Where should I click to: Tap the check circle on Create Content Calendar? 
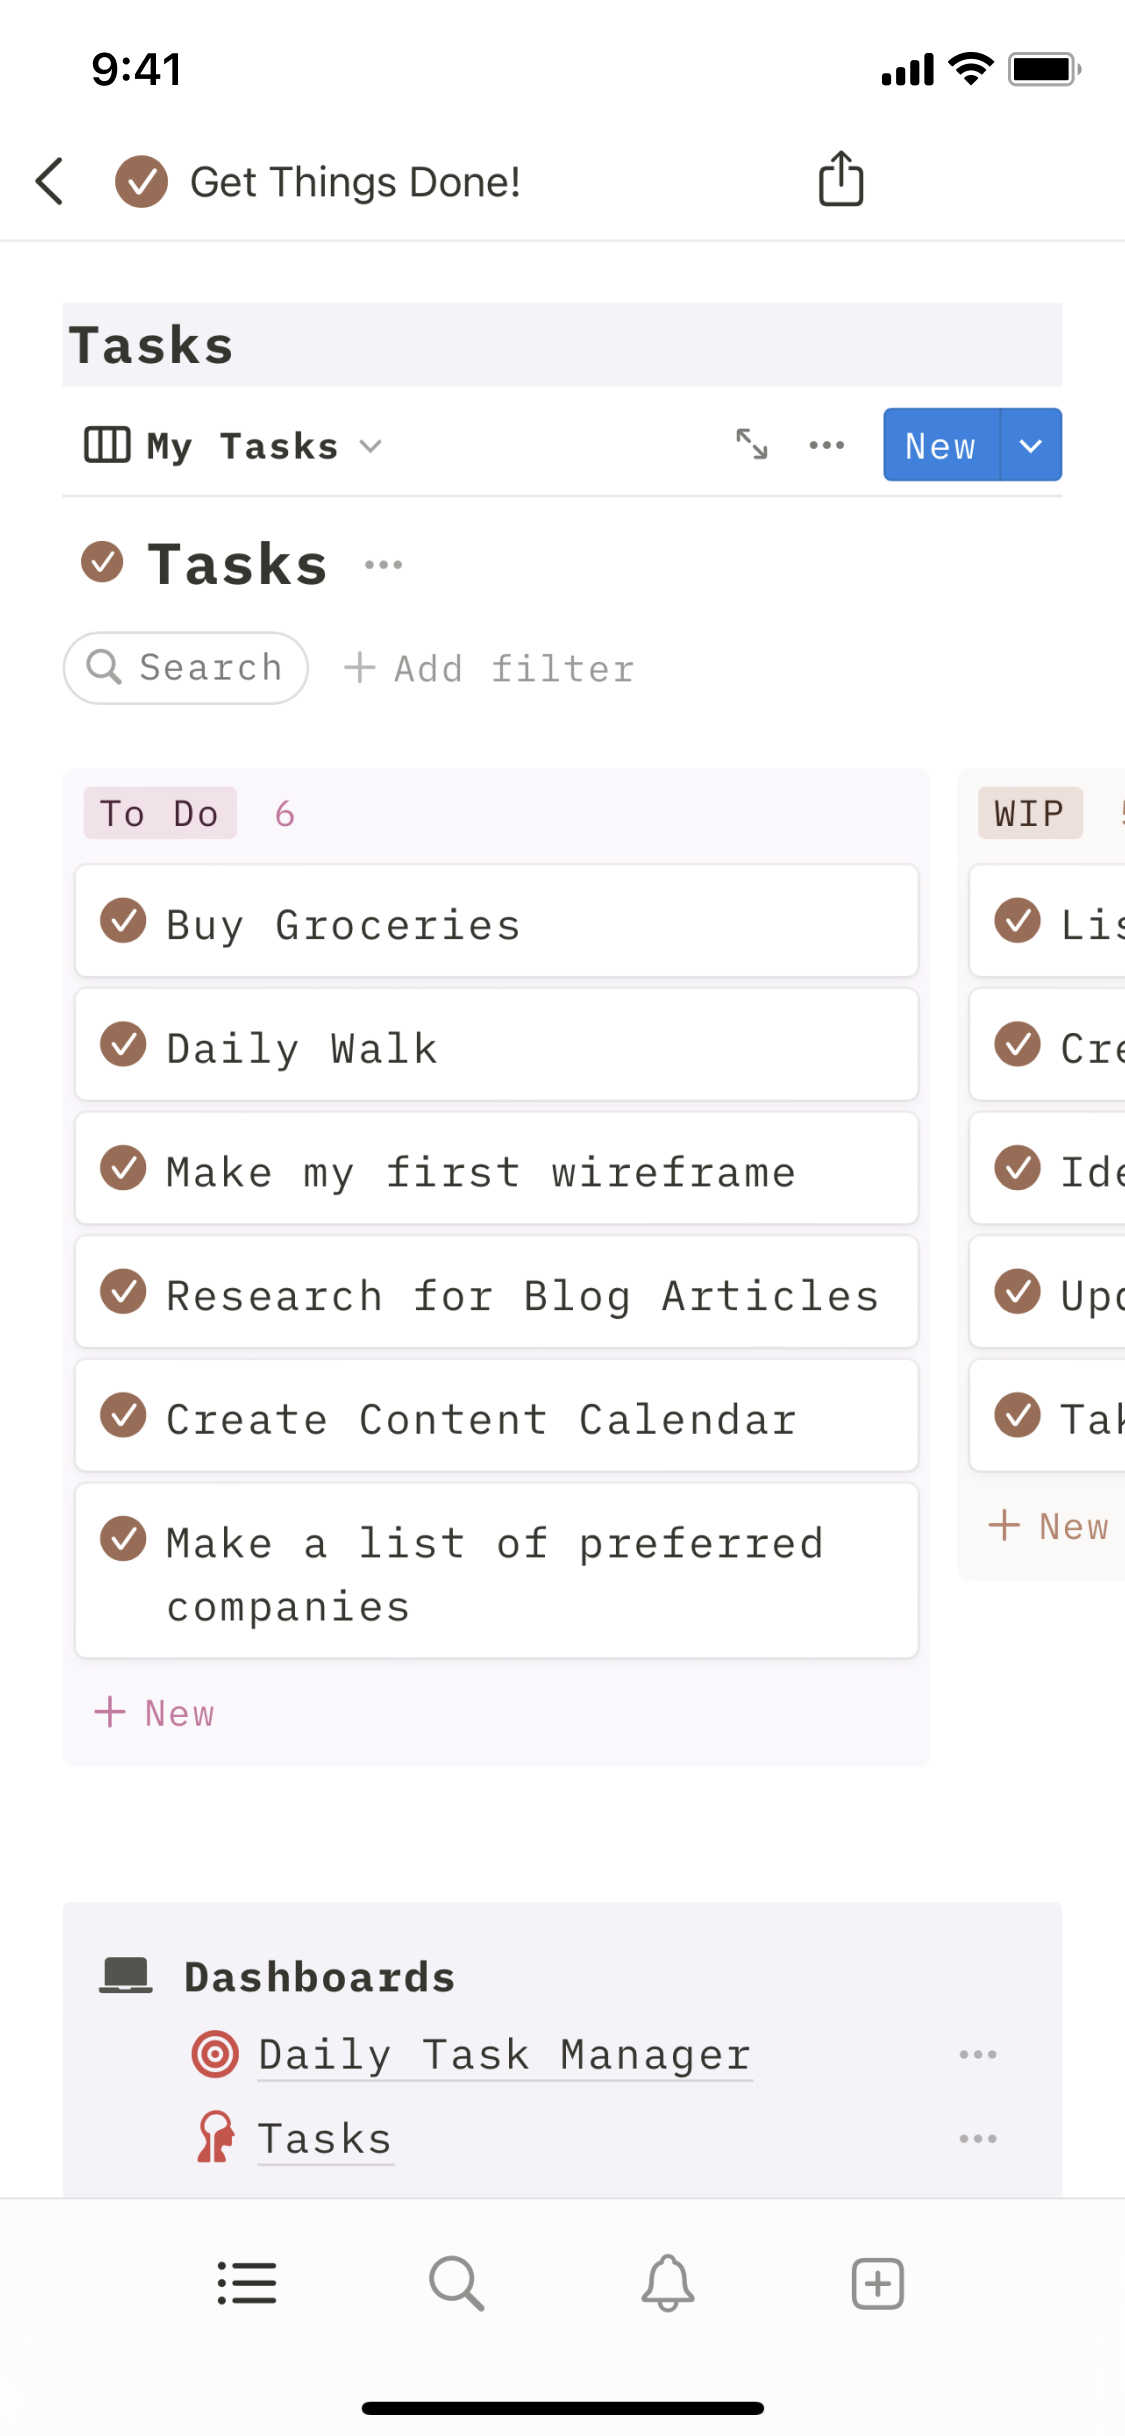pos(124,1415)
